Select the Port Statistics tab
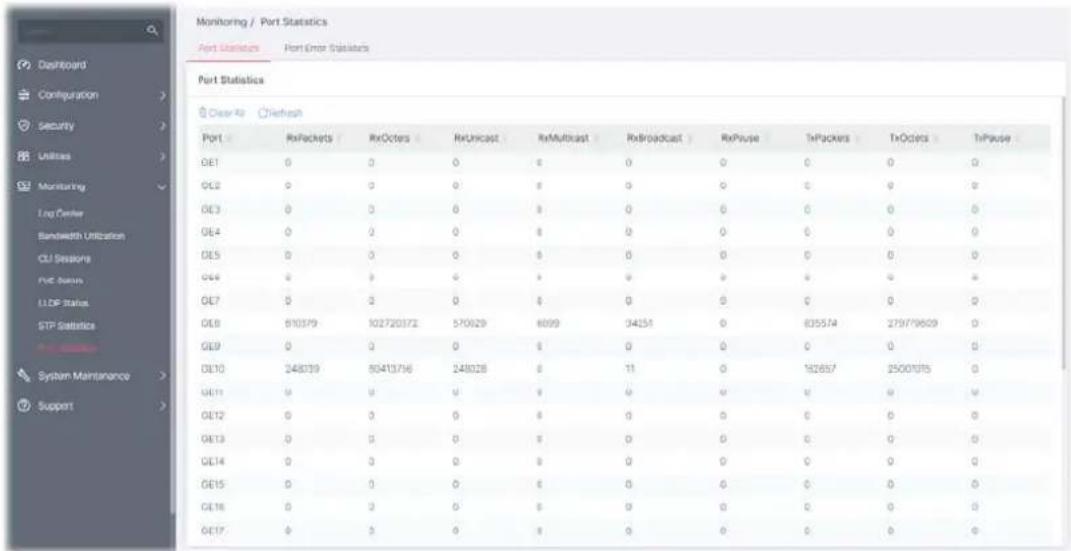 [228, 48]
